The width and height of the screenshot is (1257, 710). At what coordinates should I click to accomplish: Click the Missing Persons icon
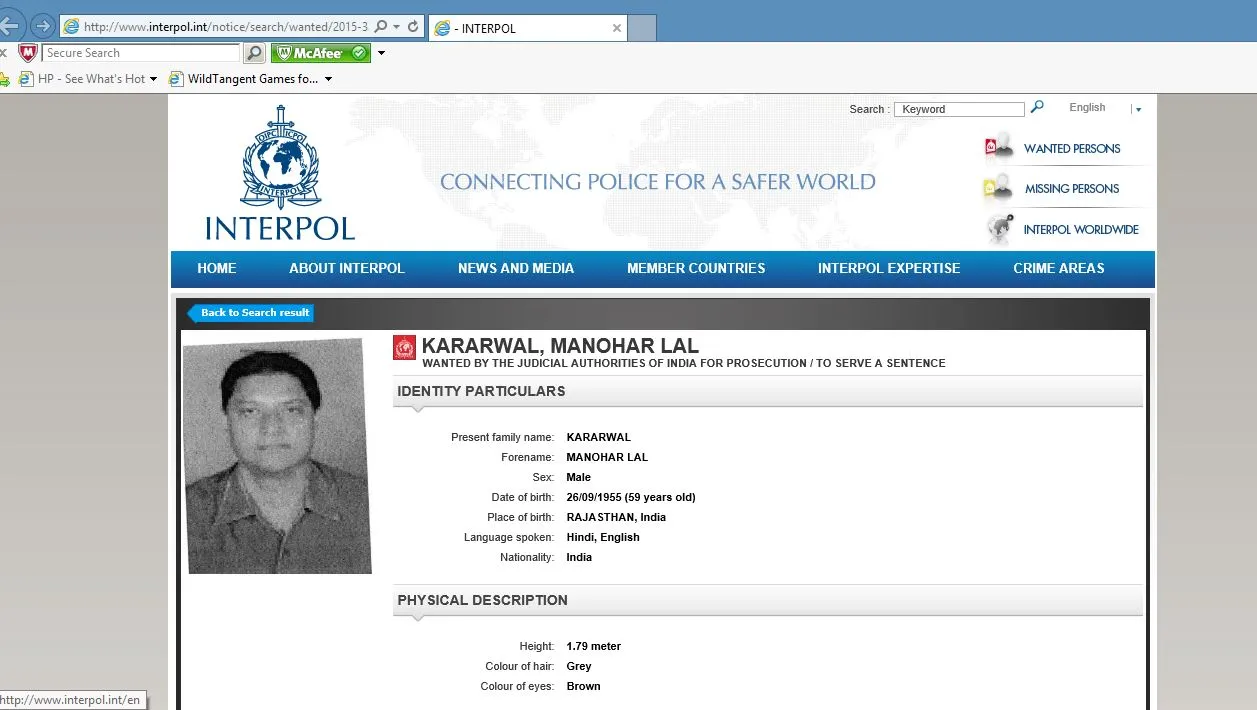(x=998, y=188)
